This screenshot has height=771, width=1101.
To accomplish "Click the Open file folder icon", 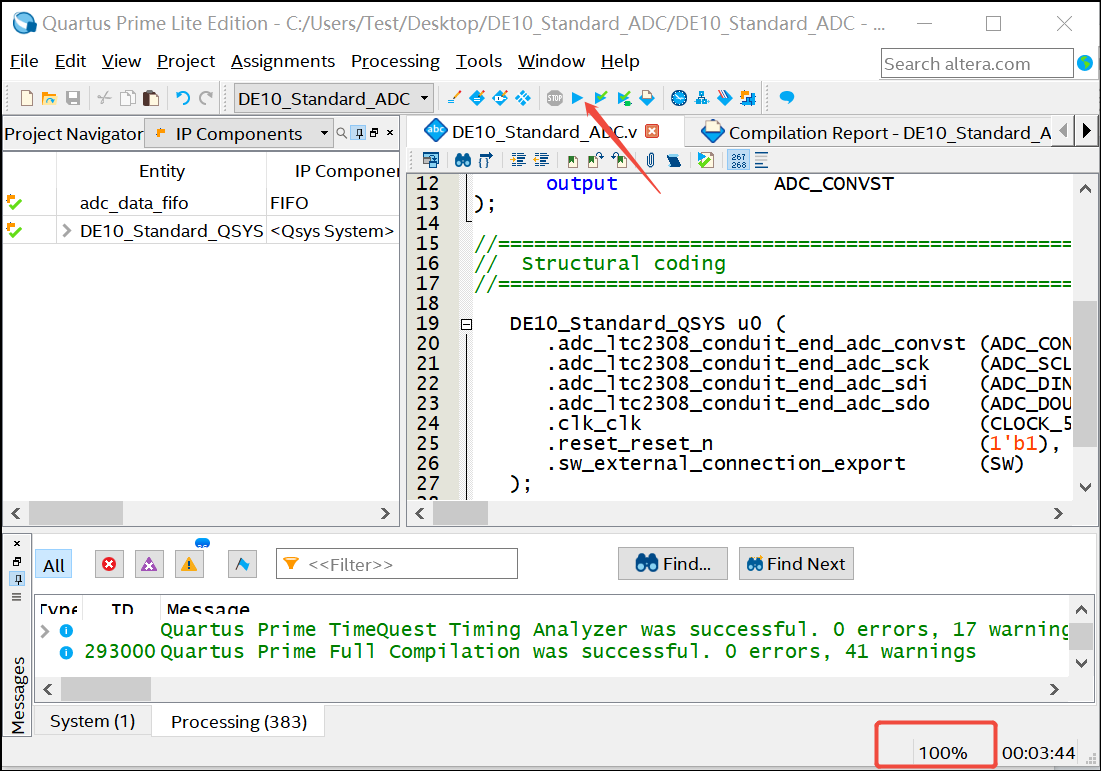I will (x=49, y=98).
